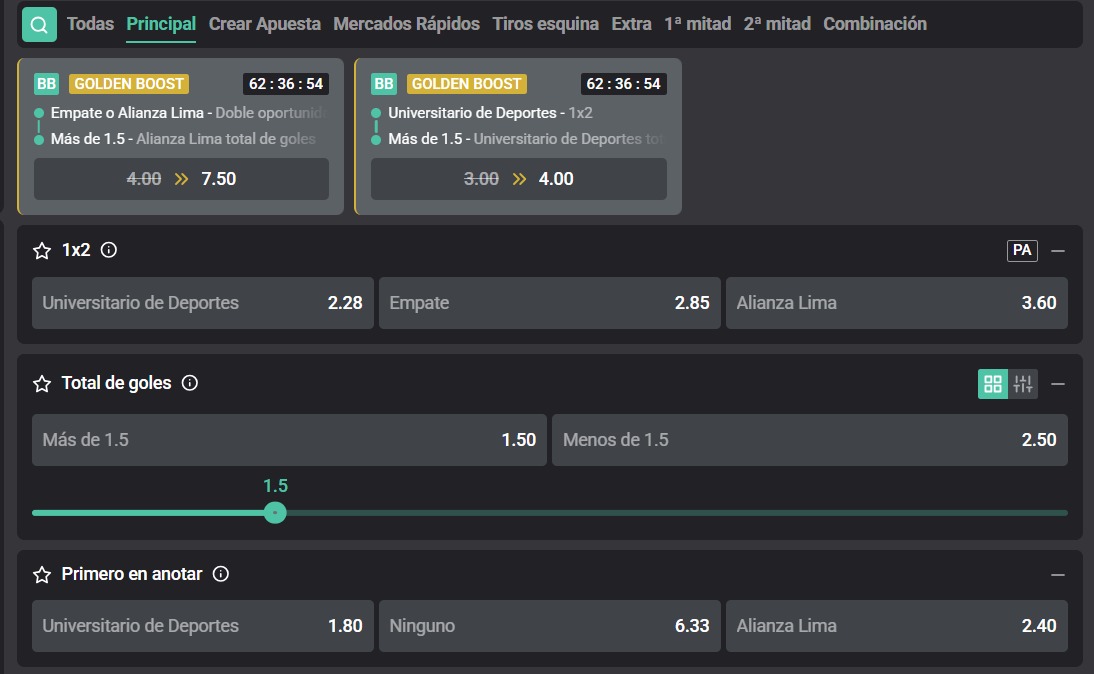The height and width of the screenshot is (674, 1094).
Task: Show info for the 1x2 market
Action: (109, 250)
